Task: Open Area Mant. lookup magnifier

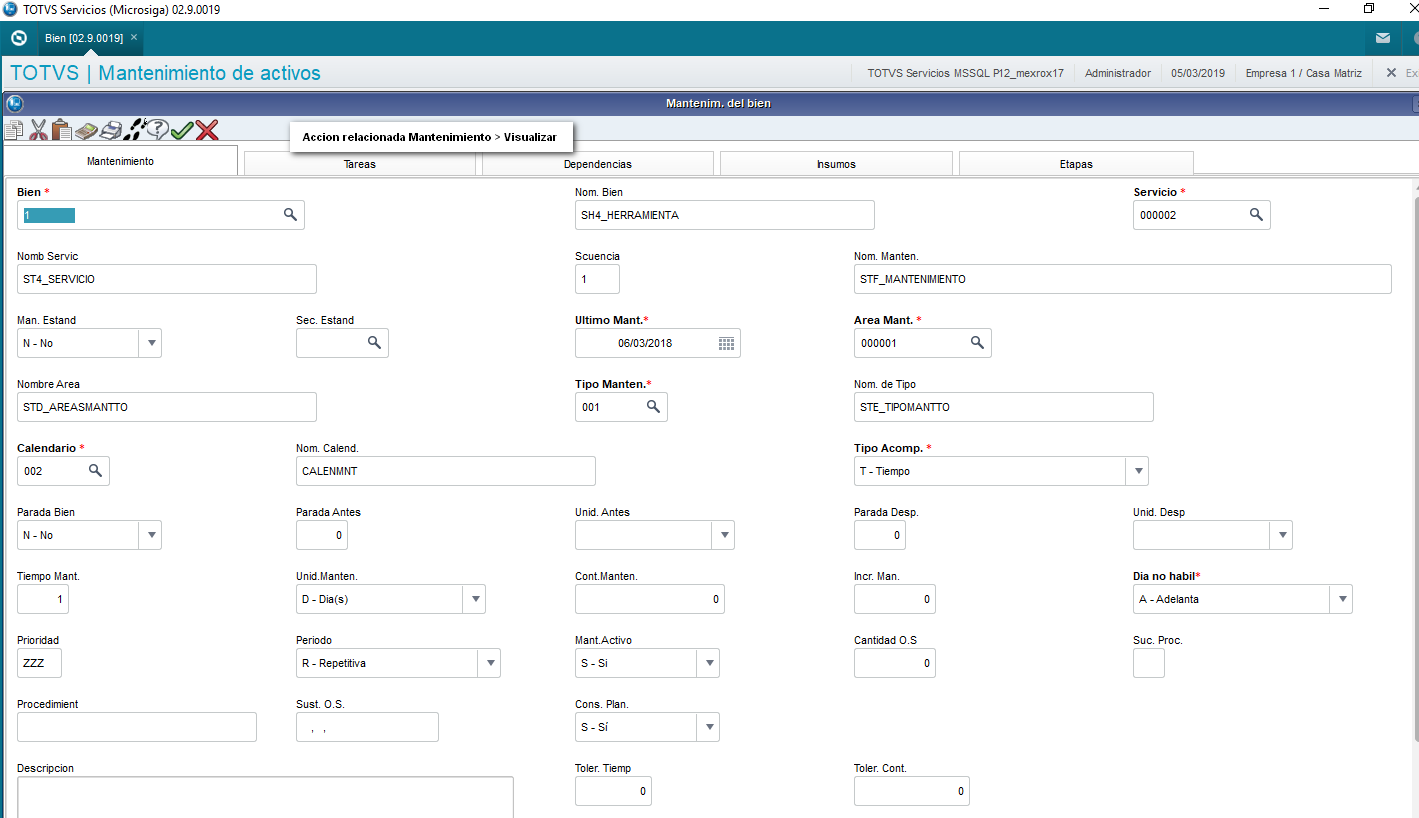Action: 977,343
